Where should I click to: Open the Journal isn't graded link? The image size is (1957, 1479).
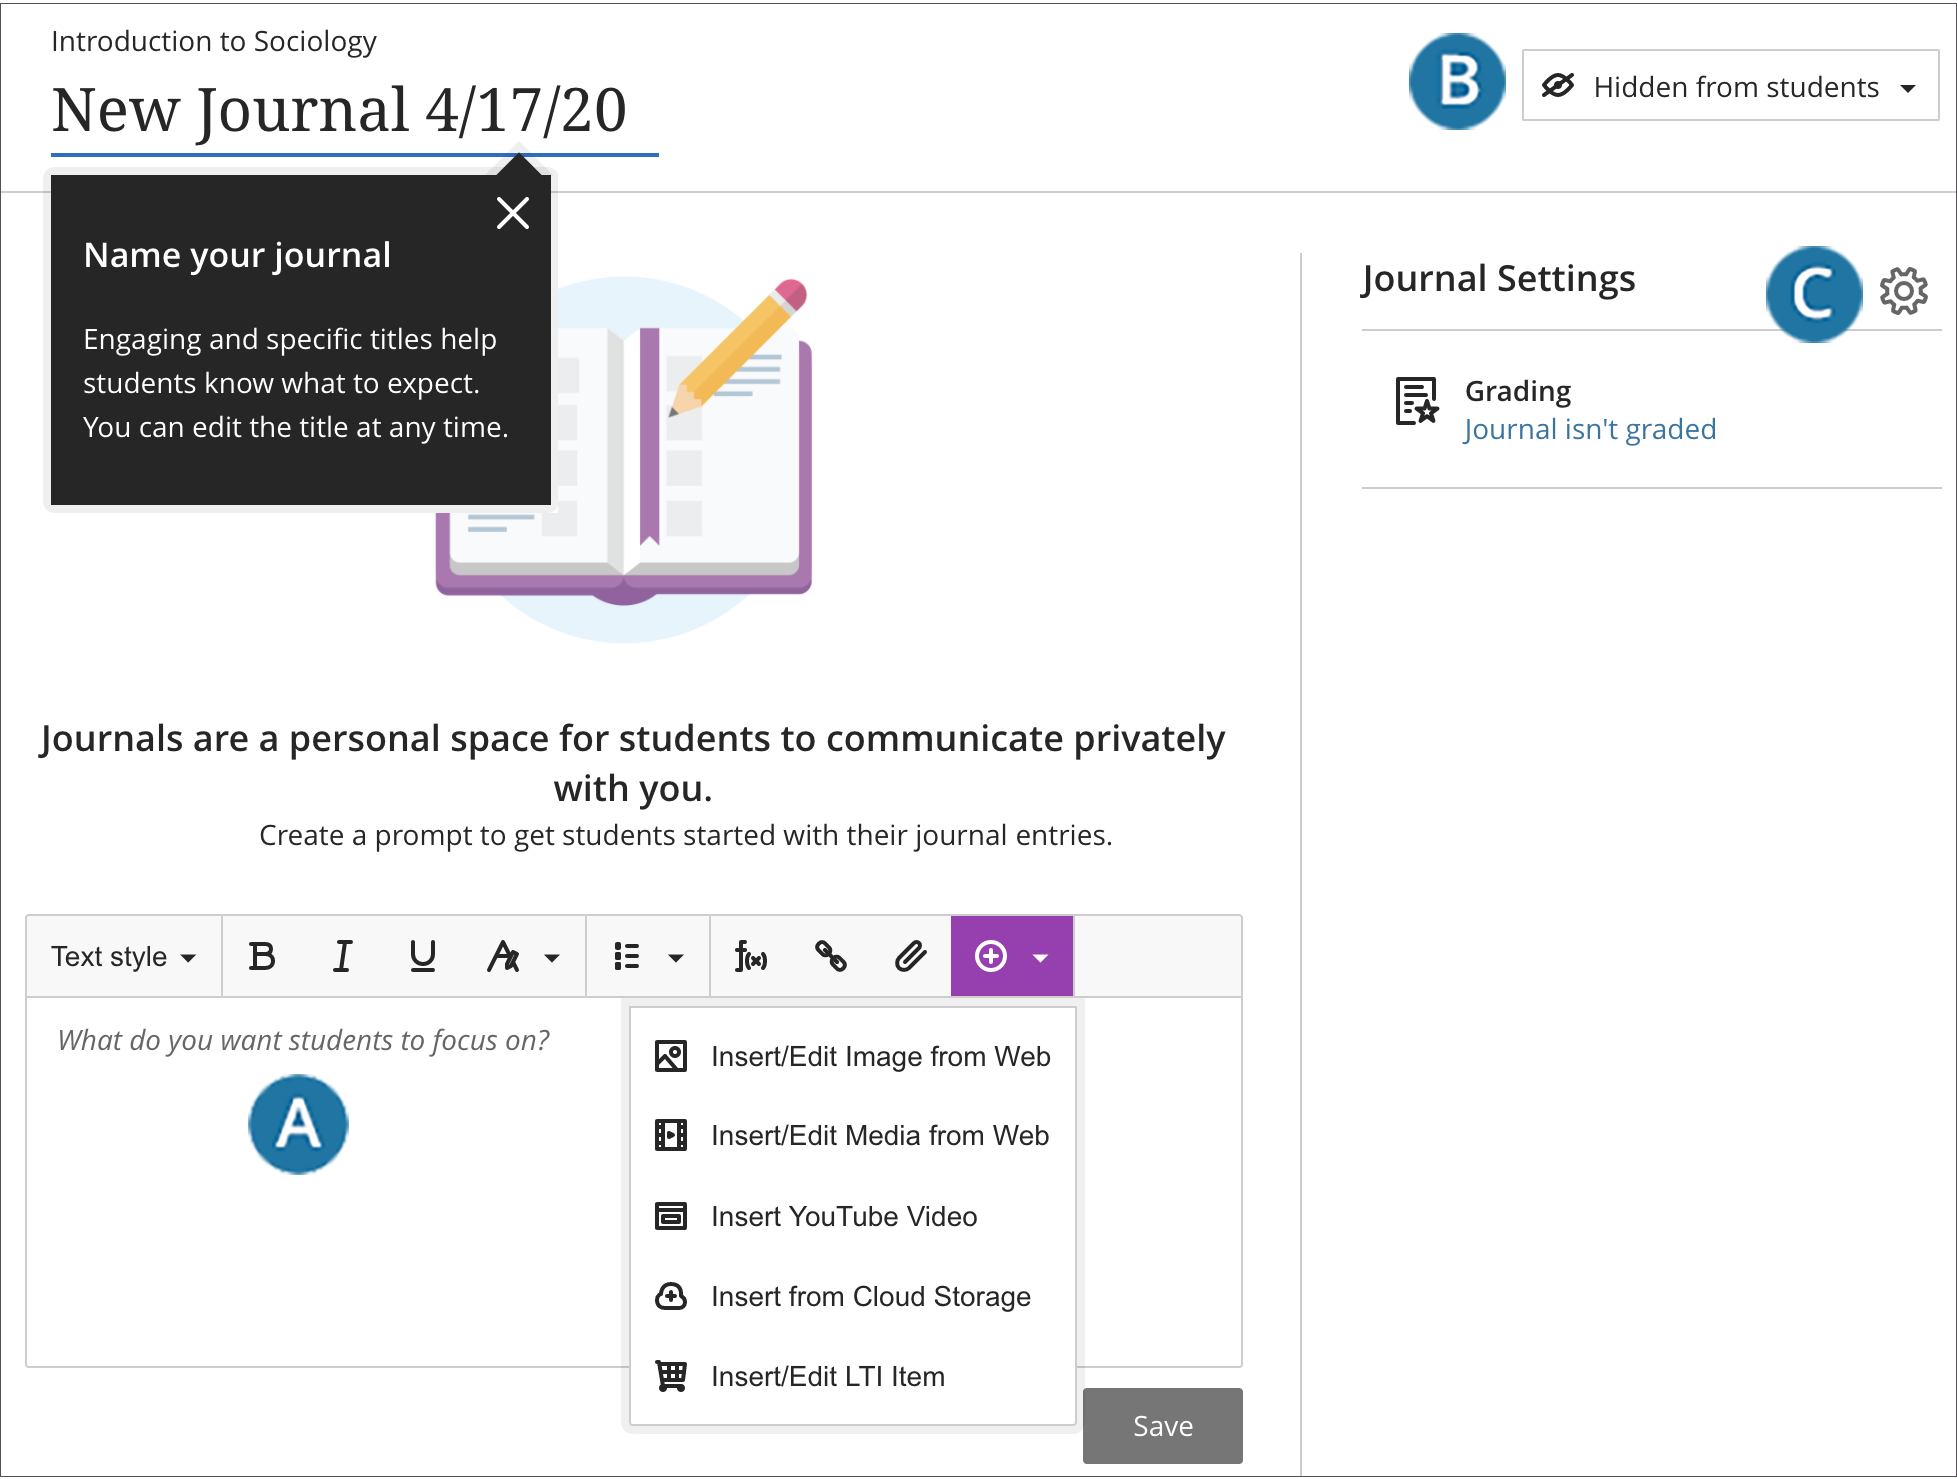[x=1589, y=430]
